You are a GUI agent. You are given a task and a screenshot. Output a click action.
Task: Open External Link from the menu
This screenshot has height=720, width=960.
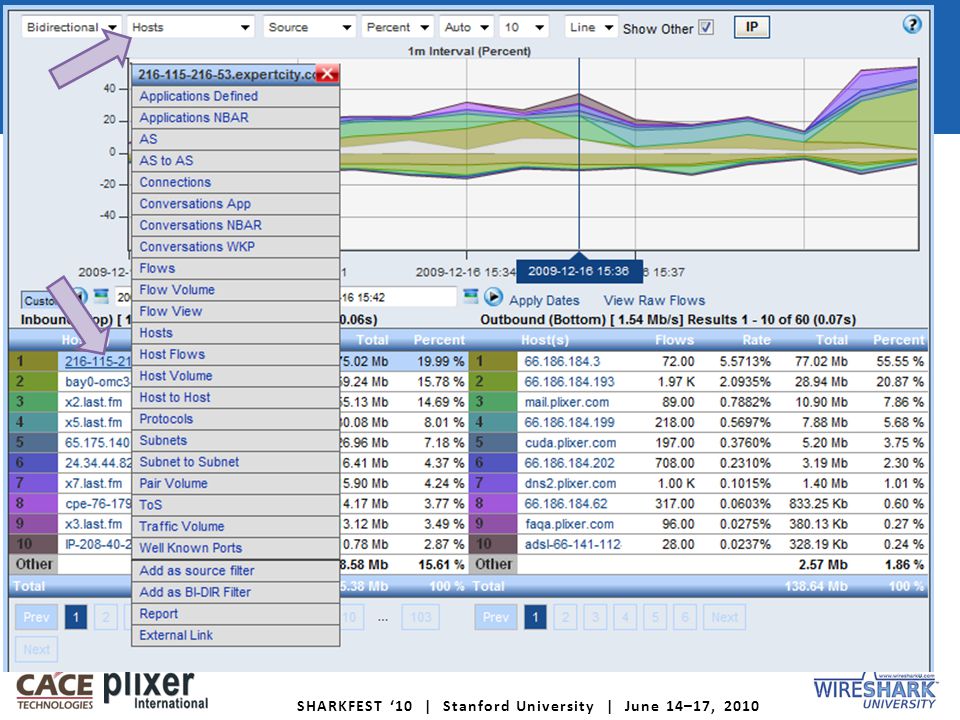236,635
